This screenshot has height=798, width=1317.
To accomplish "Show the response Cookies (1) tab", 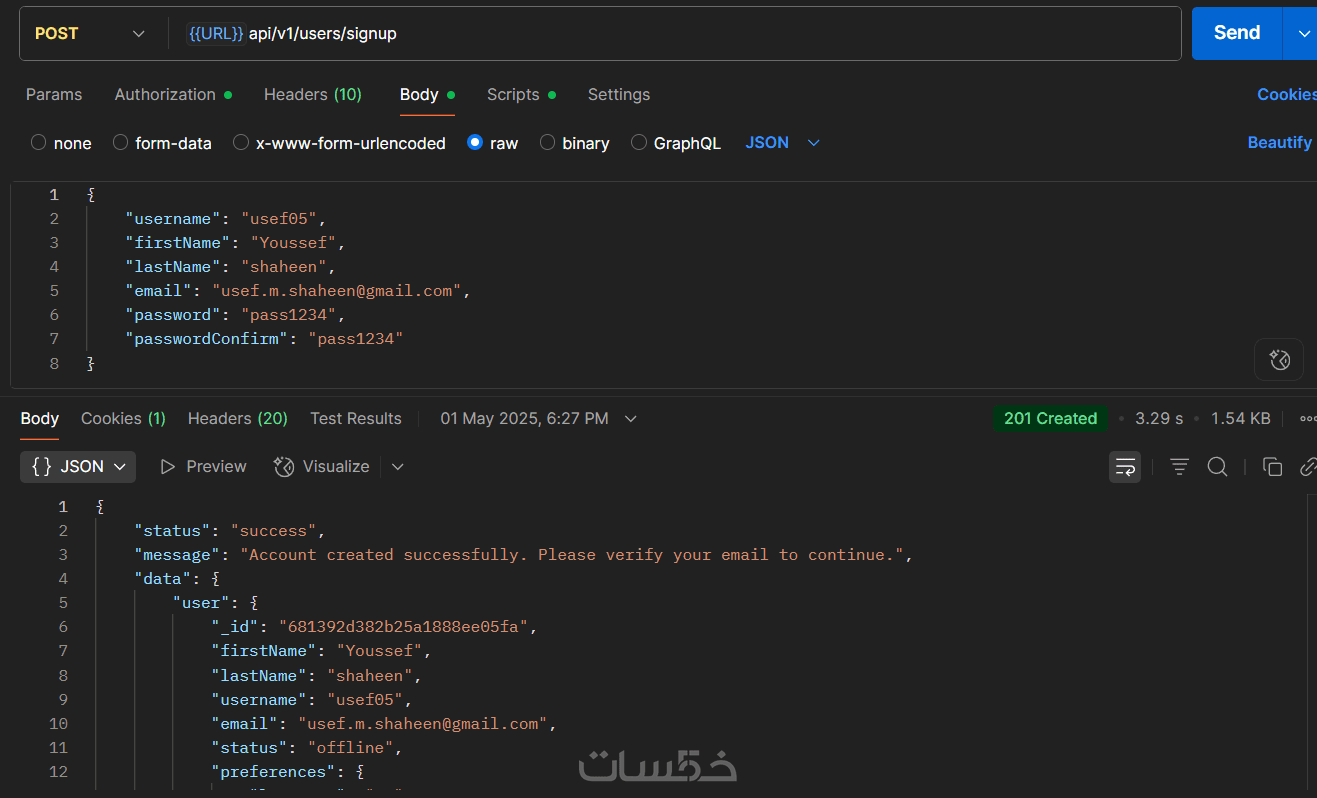I will pos(123,419).
